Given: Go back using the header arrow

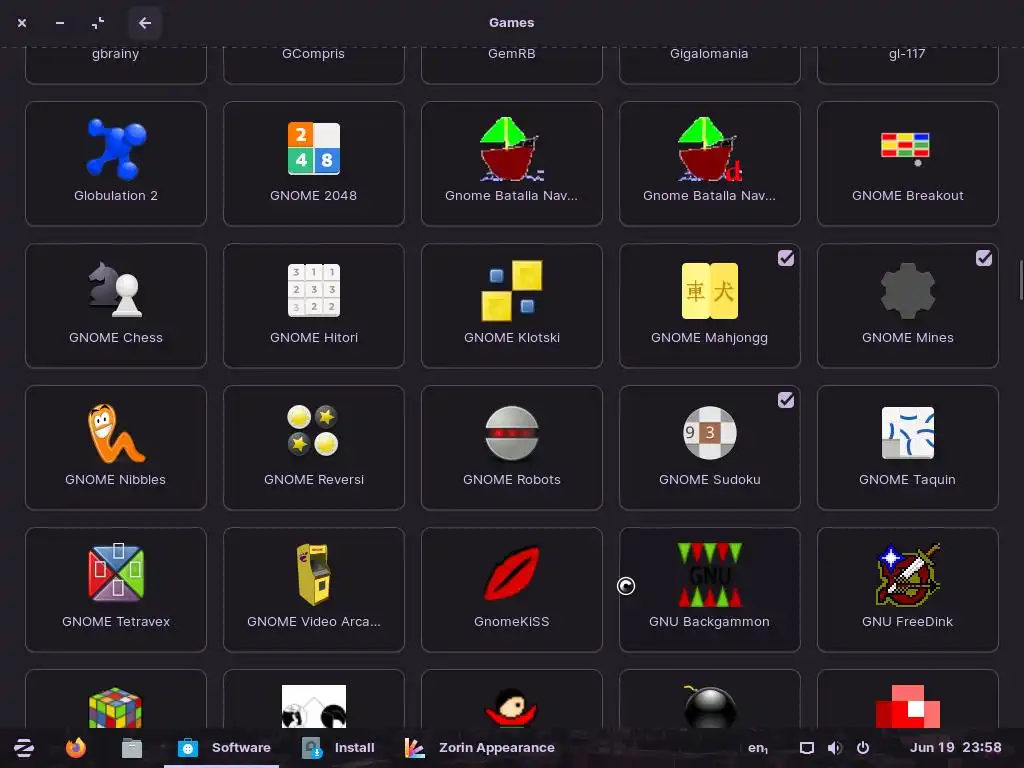Looking at the screenshot, I should (x=145, y=23).
